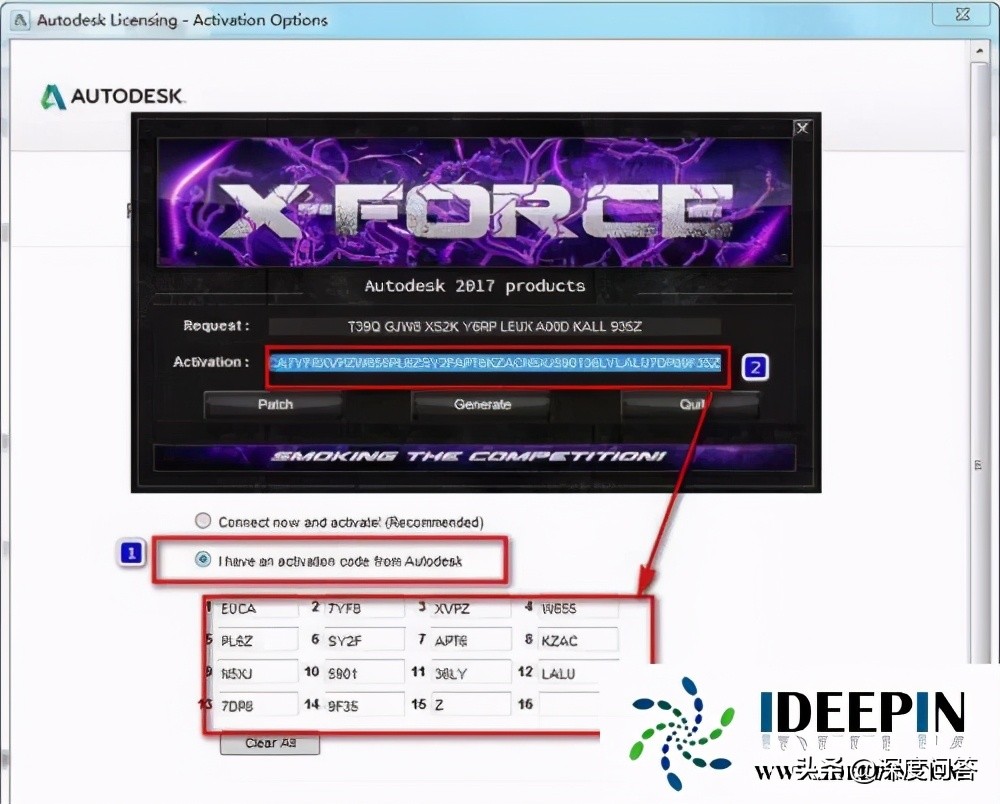Screen dimensions: 1000x804
Task: Click activation code box 9
Action: coord(258,673)
